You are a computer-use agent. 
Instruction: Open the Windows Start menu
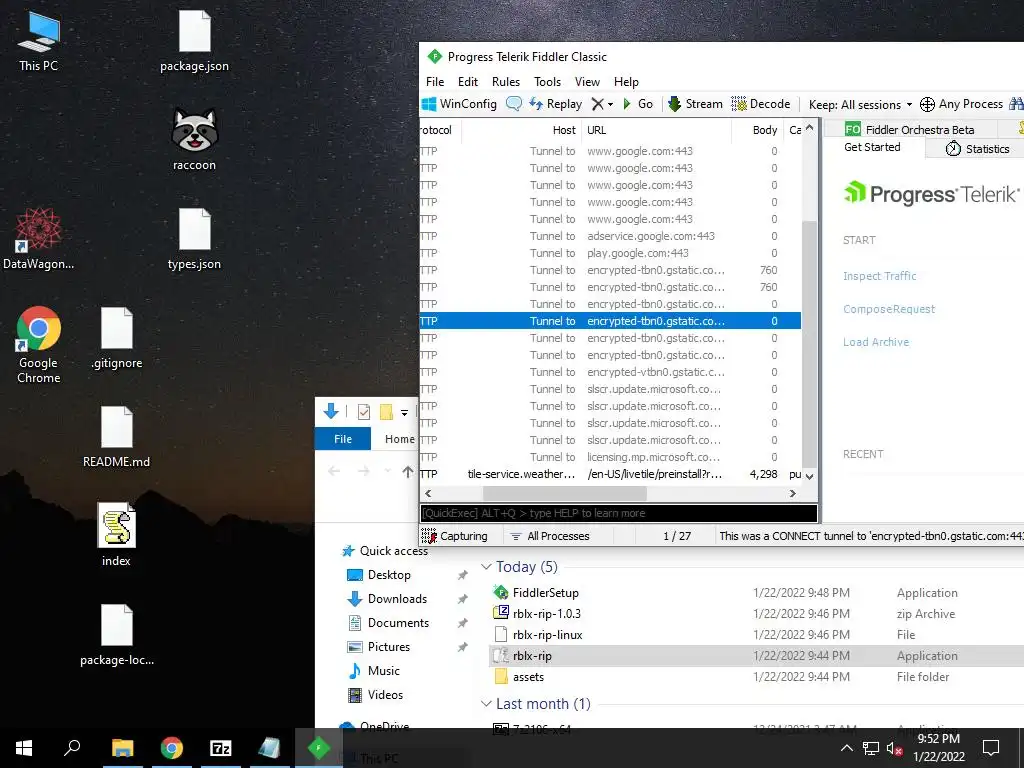coord(24,748)
